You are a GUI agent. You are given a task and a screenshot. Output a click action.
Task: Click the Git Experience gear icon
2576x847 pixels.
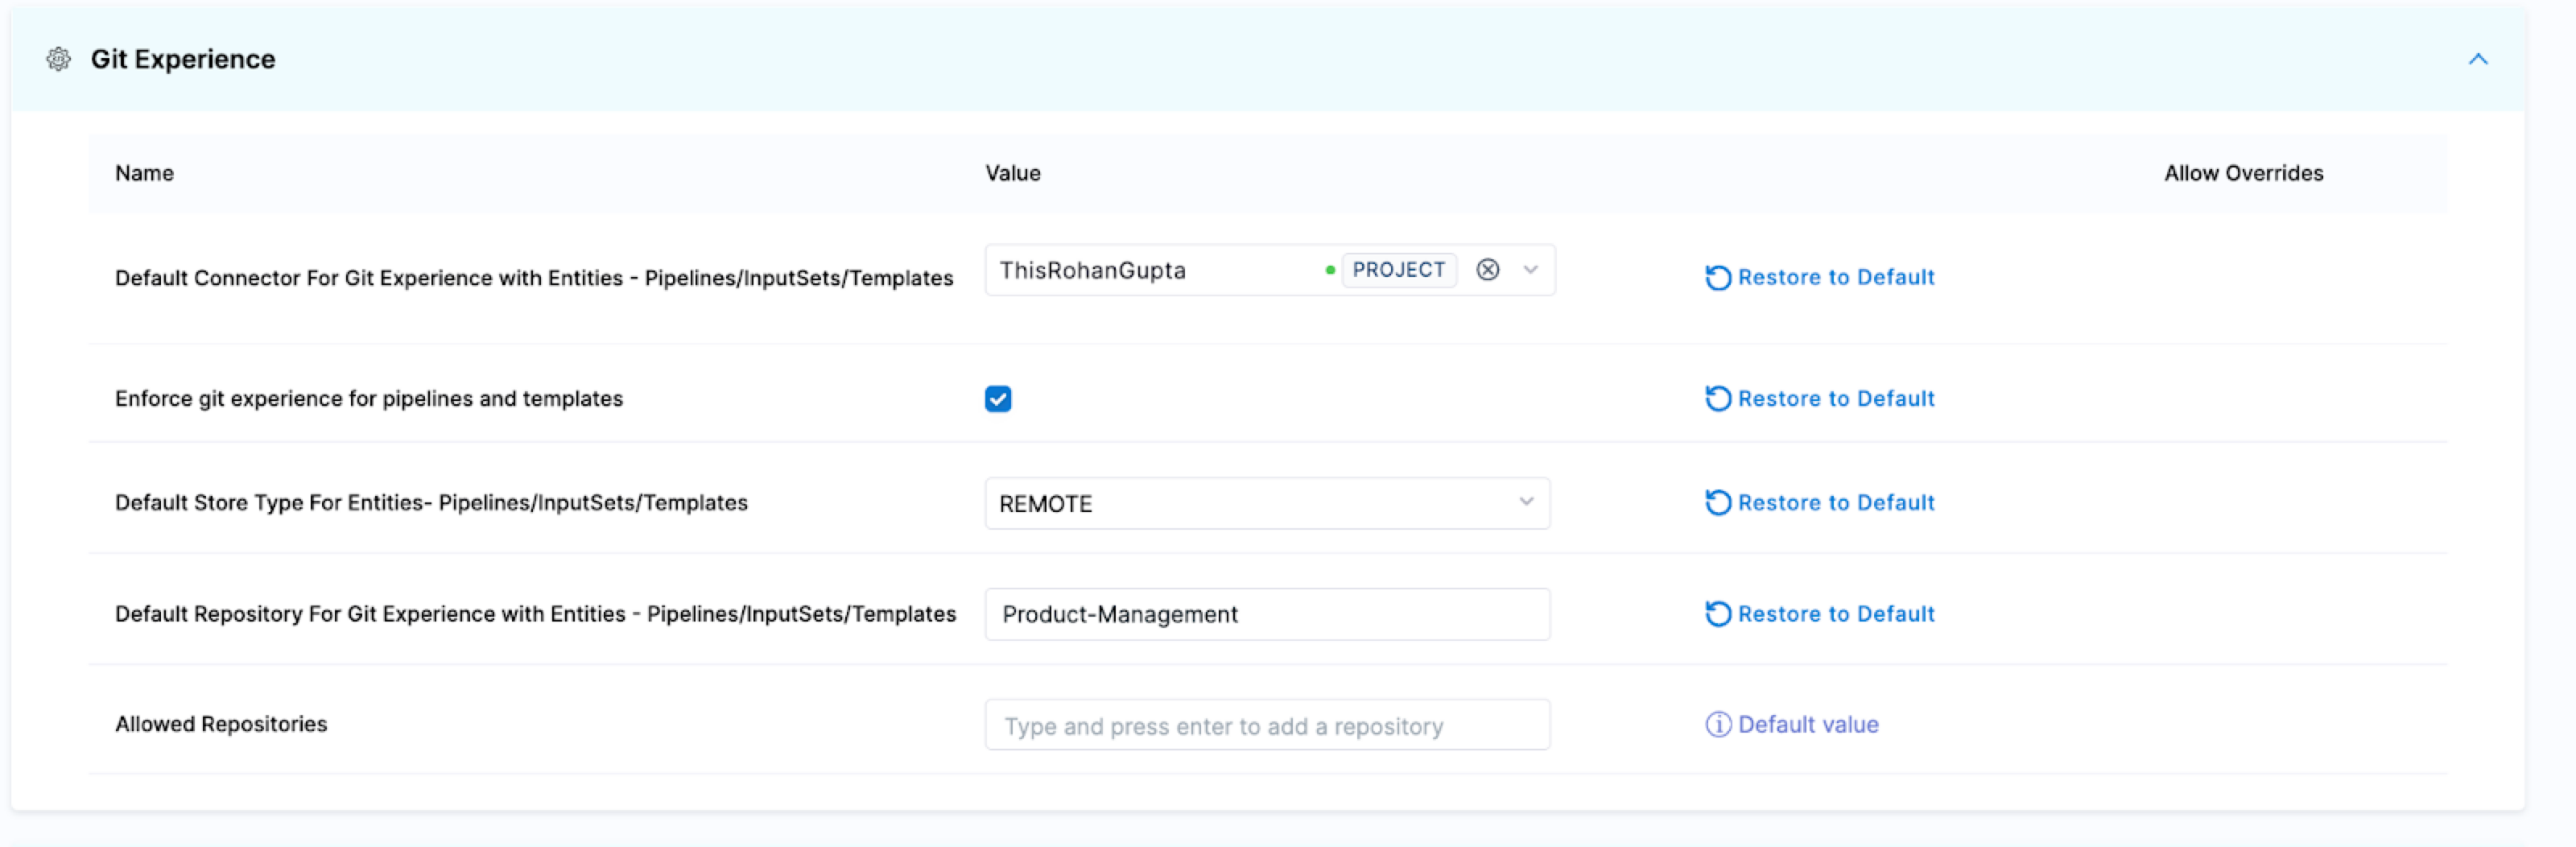pyautogui.click(x=59, y=60)
